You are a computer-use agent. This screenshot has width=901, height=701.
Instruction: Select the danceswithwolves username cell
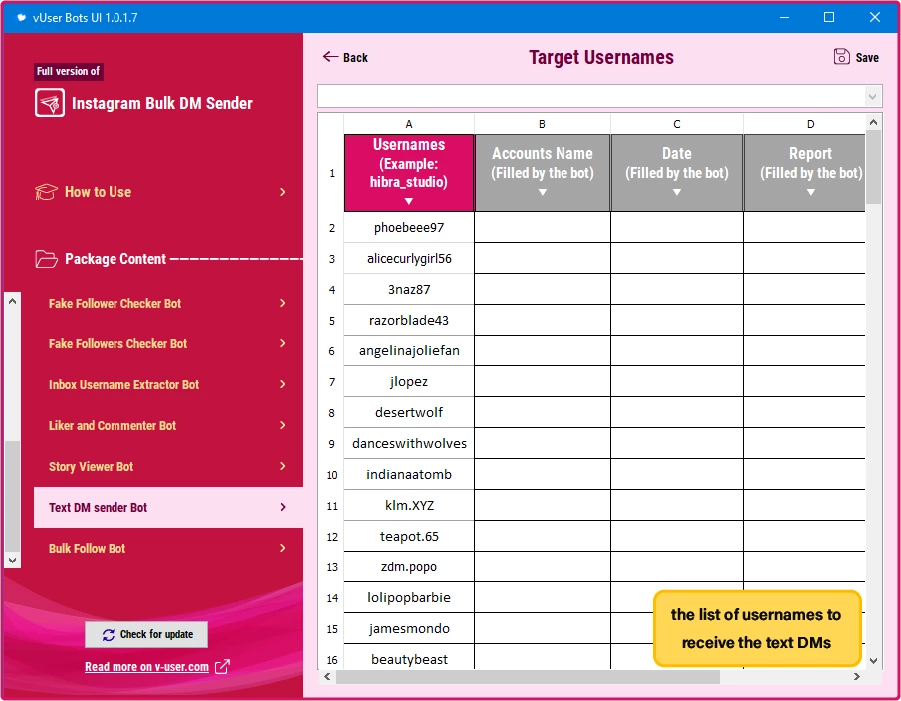(x=409, y=444)
